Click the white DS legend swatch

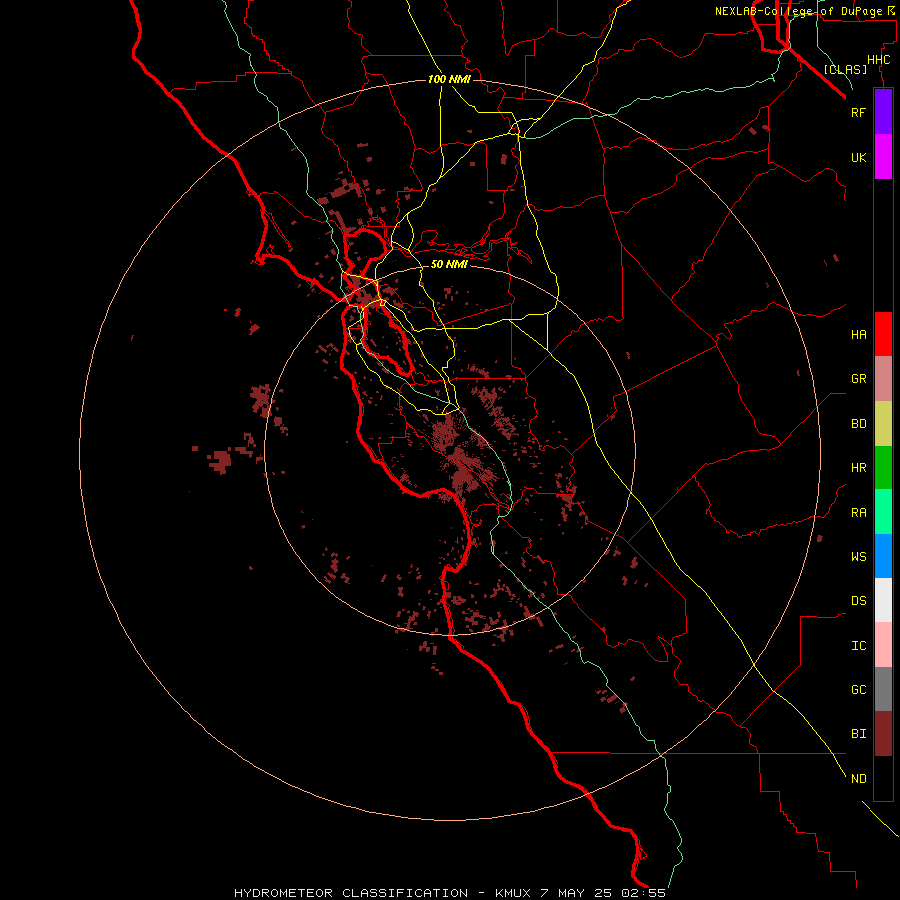click(x=883, y=600)
